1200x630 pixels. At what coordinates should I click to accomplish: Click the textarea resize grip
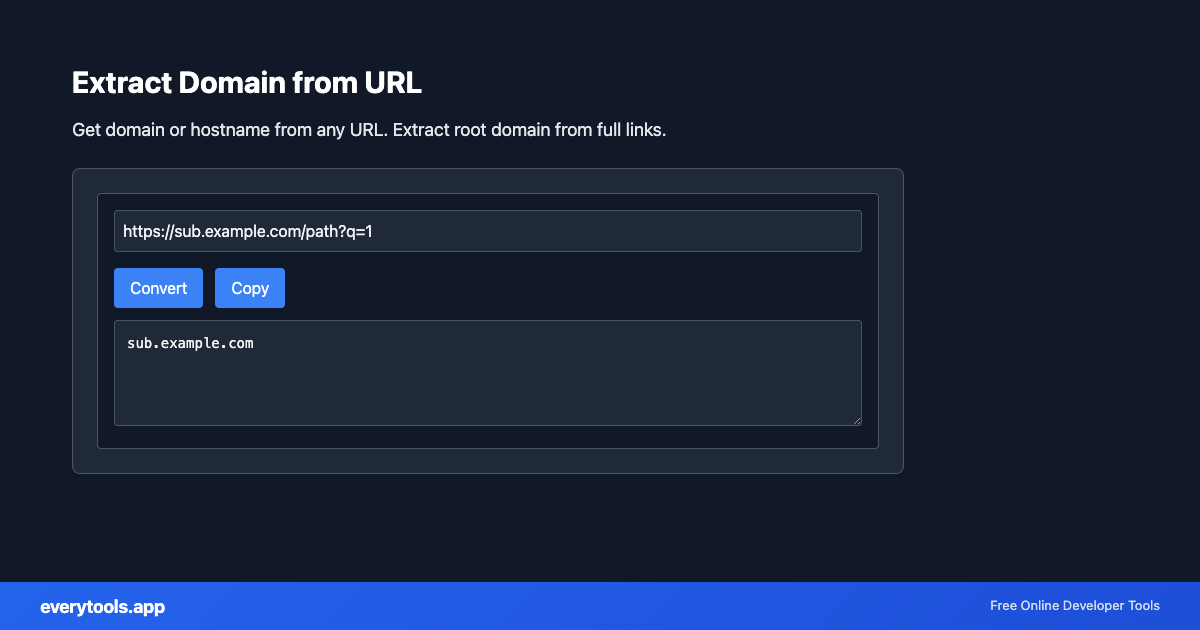pyautogui.click(x=857, y=420)
